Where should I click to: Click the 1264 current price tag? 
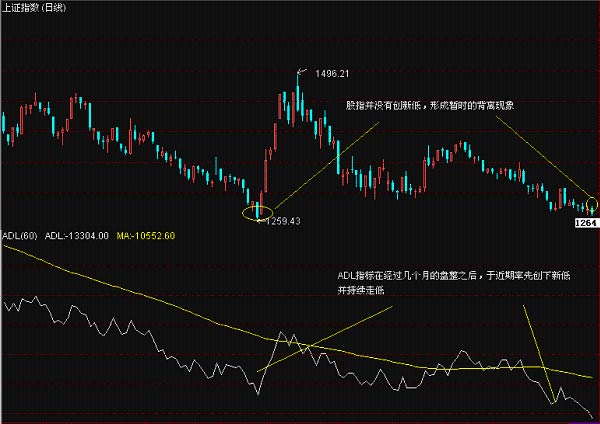(x=586, y=223)
